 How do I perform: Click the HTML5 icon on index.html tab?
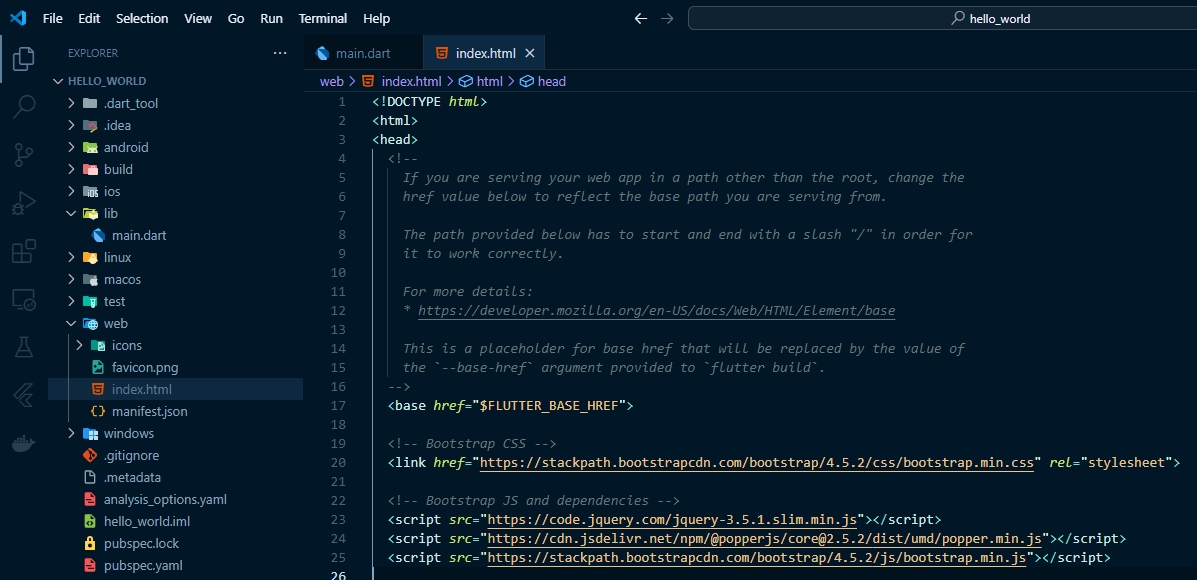441,53
